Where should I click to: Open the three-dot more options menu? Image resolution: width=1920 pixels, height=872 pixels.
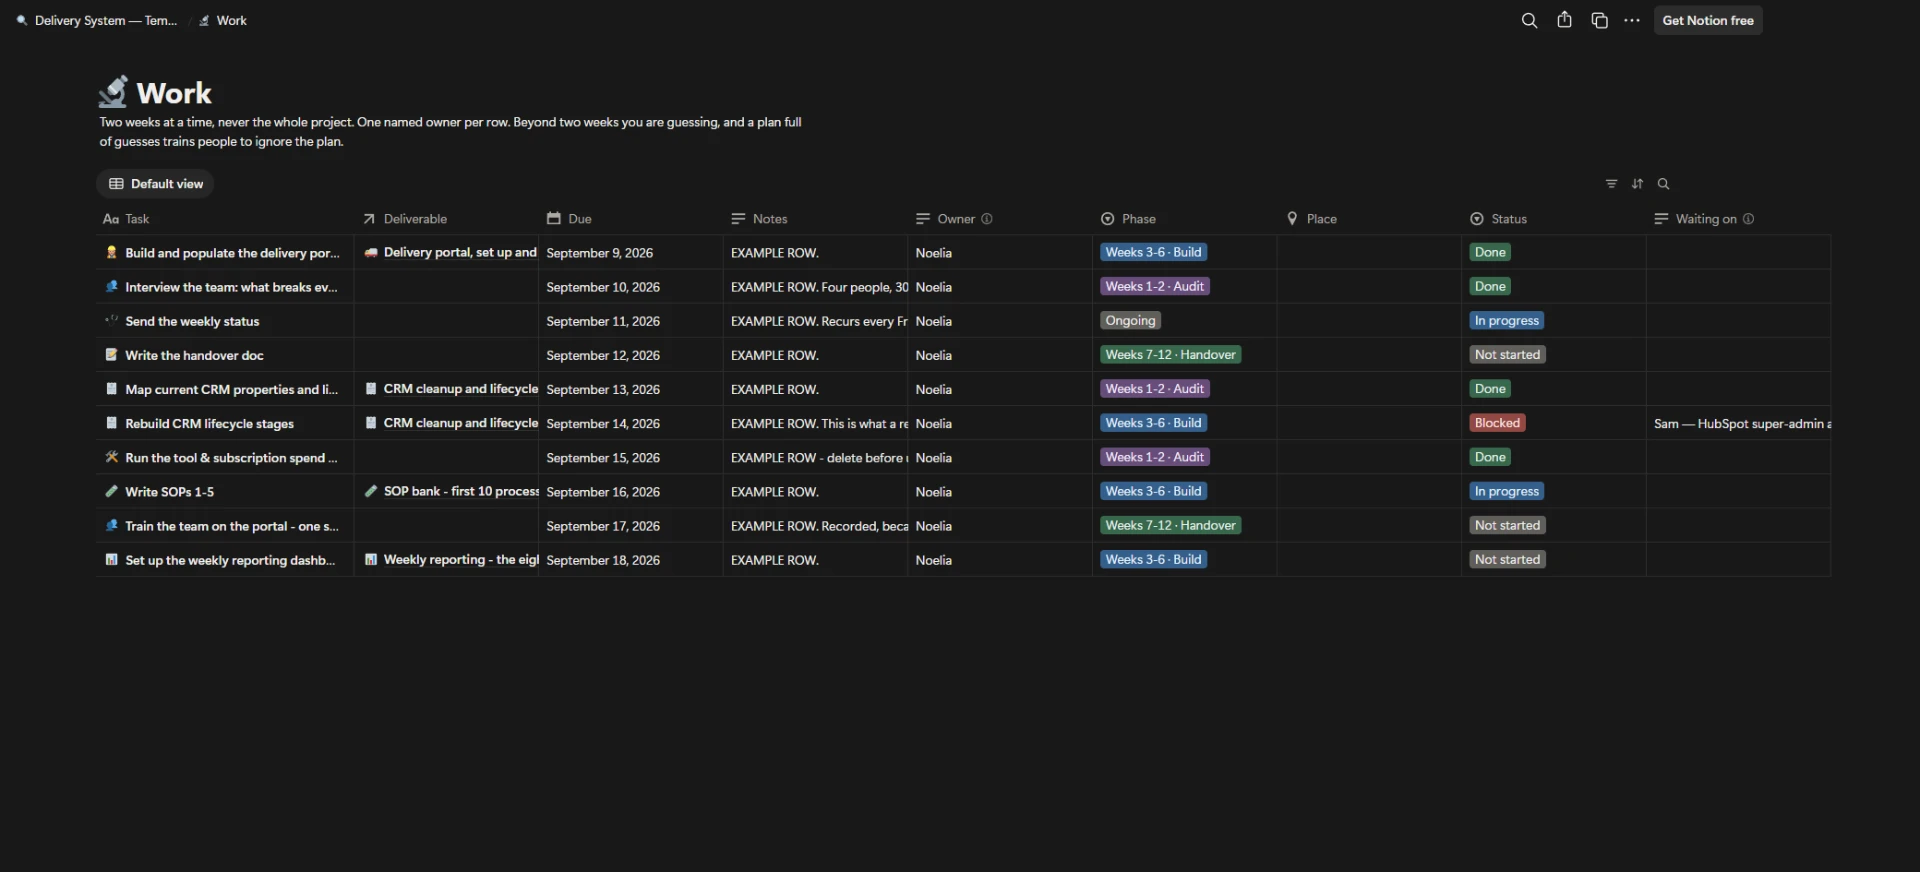[1632, 20]
